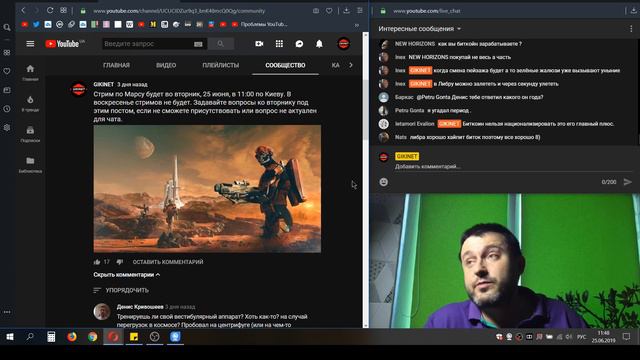
Task: Reload the browser page
Action: (x=50, y=11)
